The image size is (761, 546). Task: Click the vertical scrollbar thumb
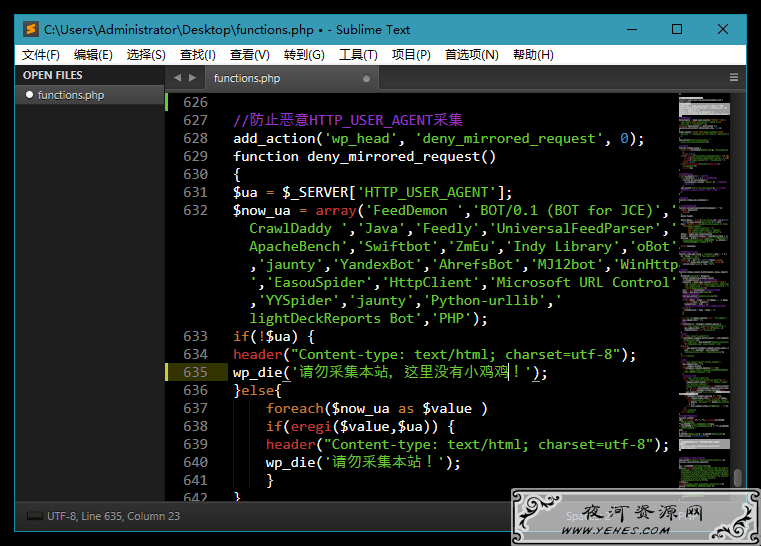[738, 477]
